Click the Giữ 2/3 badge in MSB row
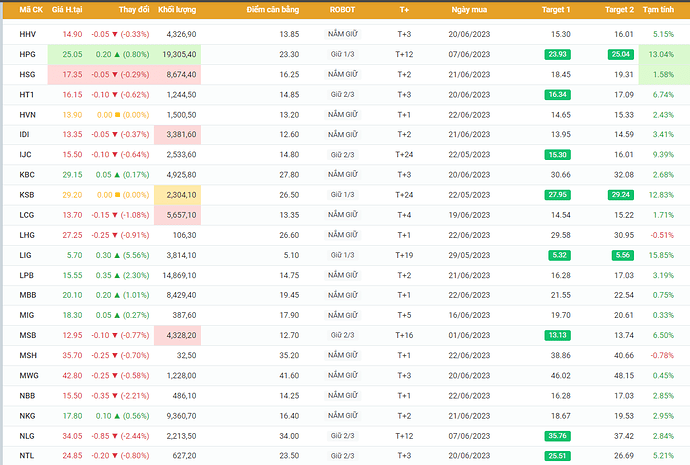Screen dimensions: 690x465 342,335
